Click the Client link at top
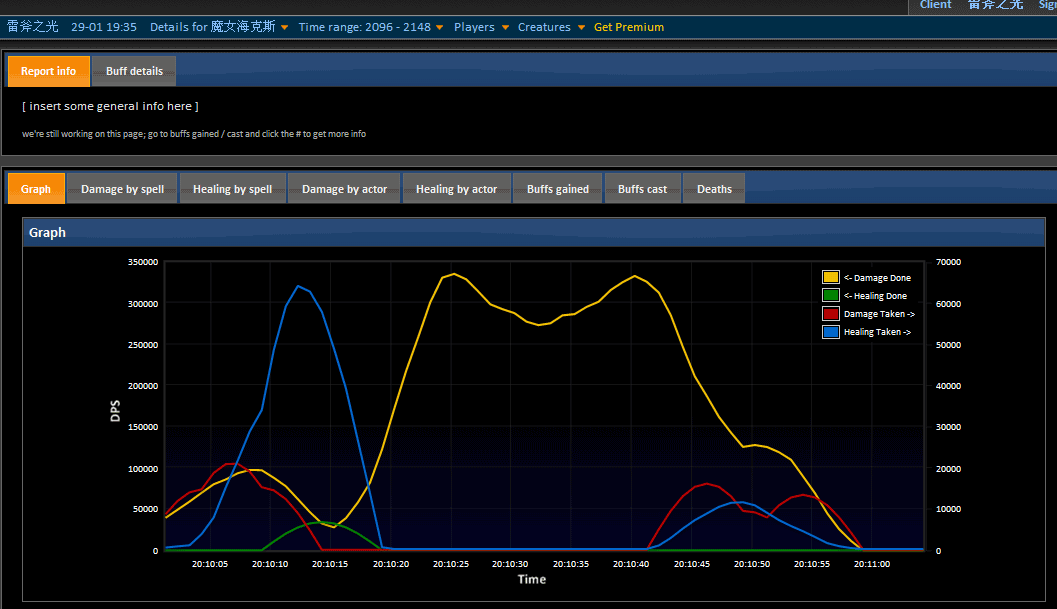 [x=936, y=5]
